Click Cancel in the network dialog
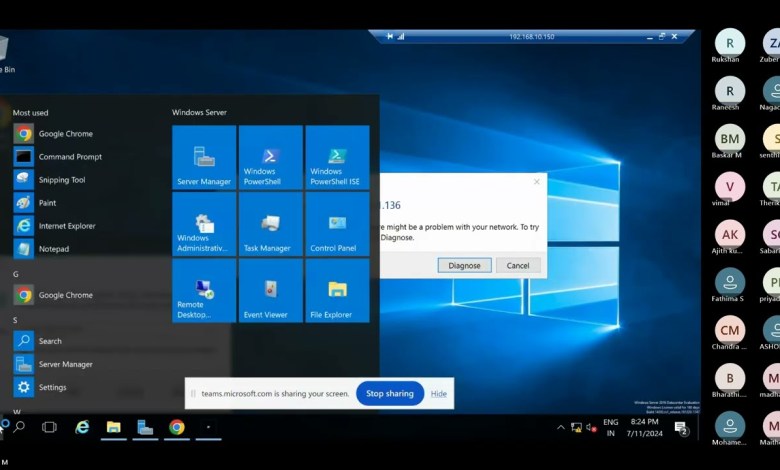The width and height of the screenshot is (780, 470). (x=518, y=265)
